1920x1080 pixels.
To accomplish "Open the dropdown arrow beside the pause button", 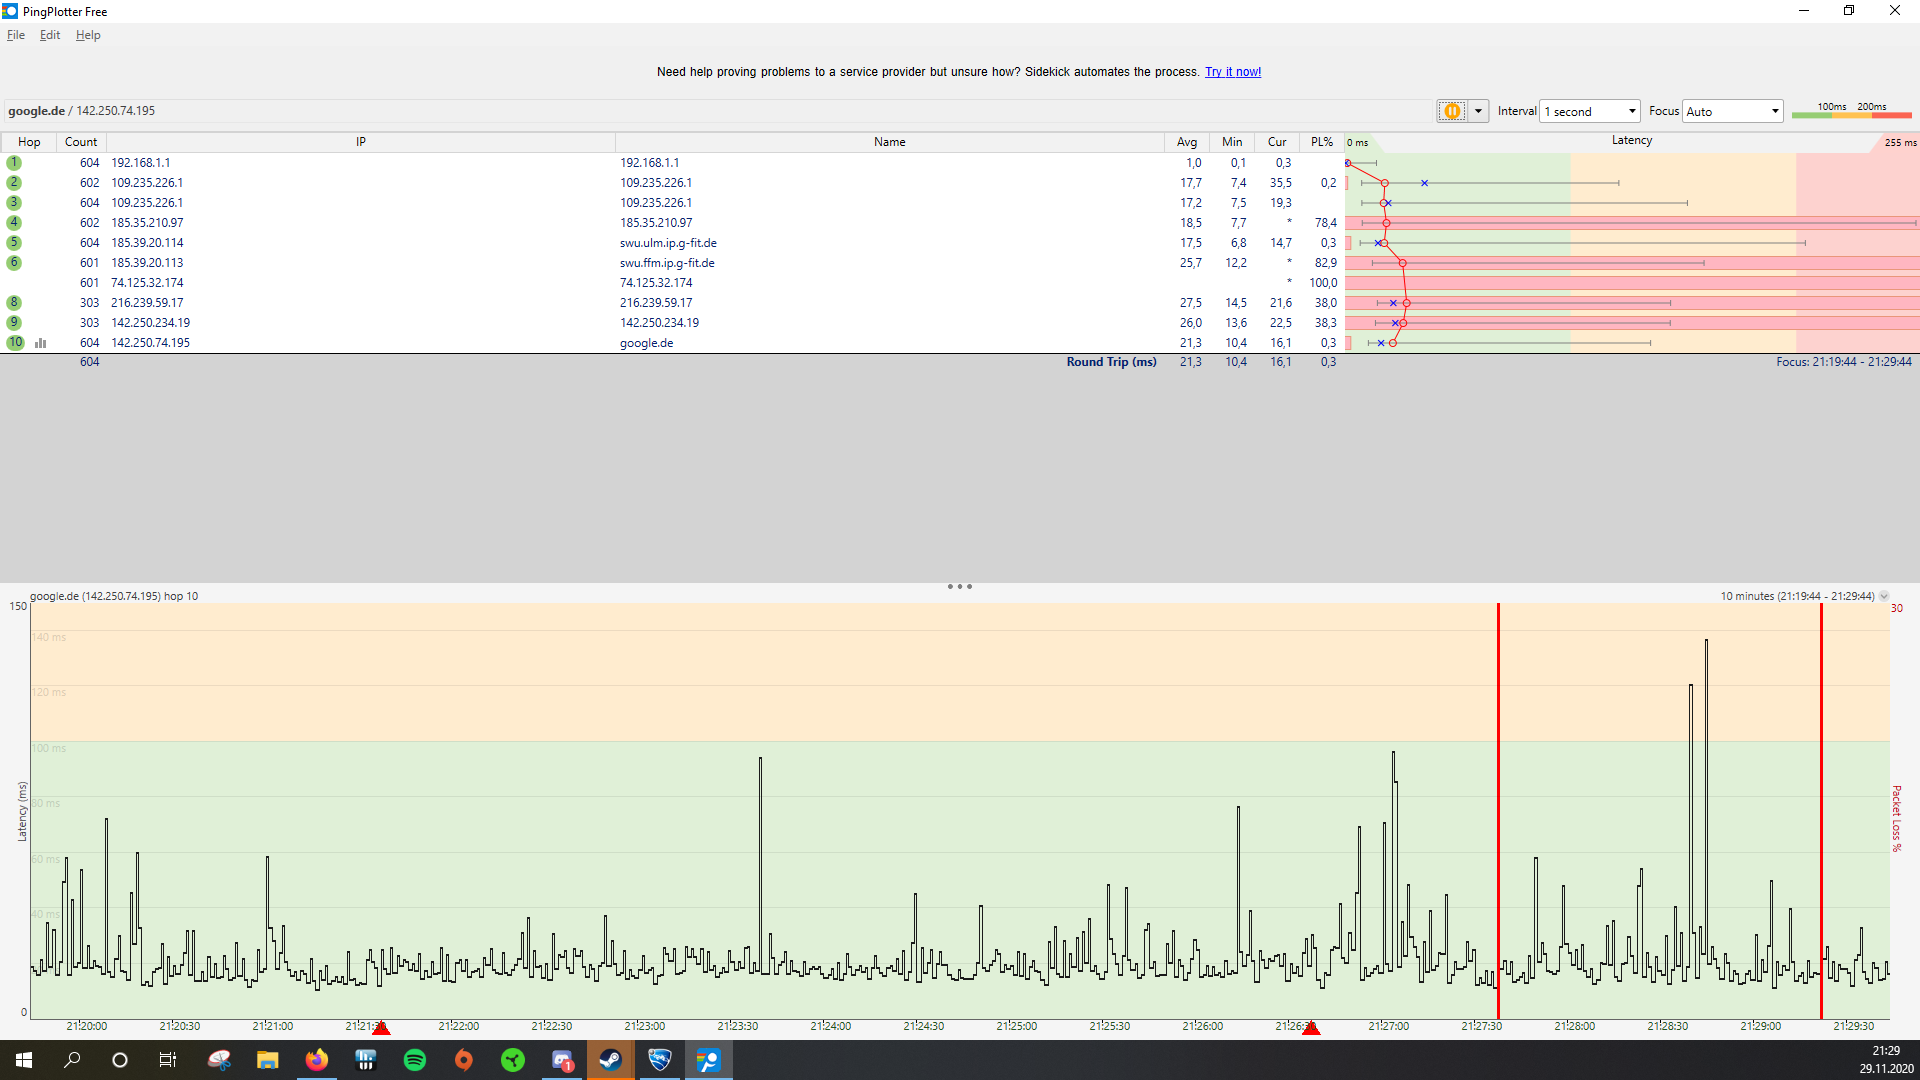I will [1478, 111].
